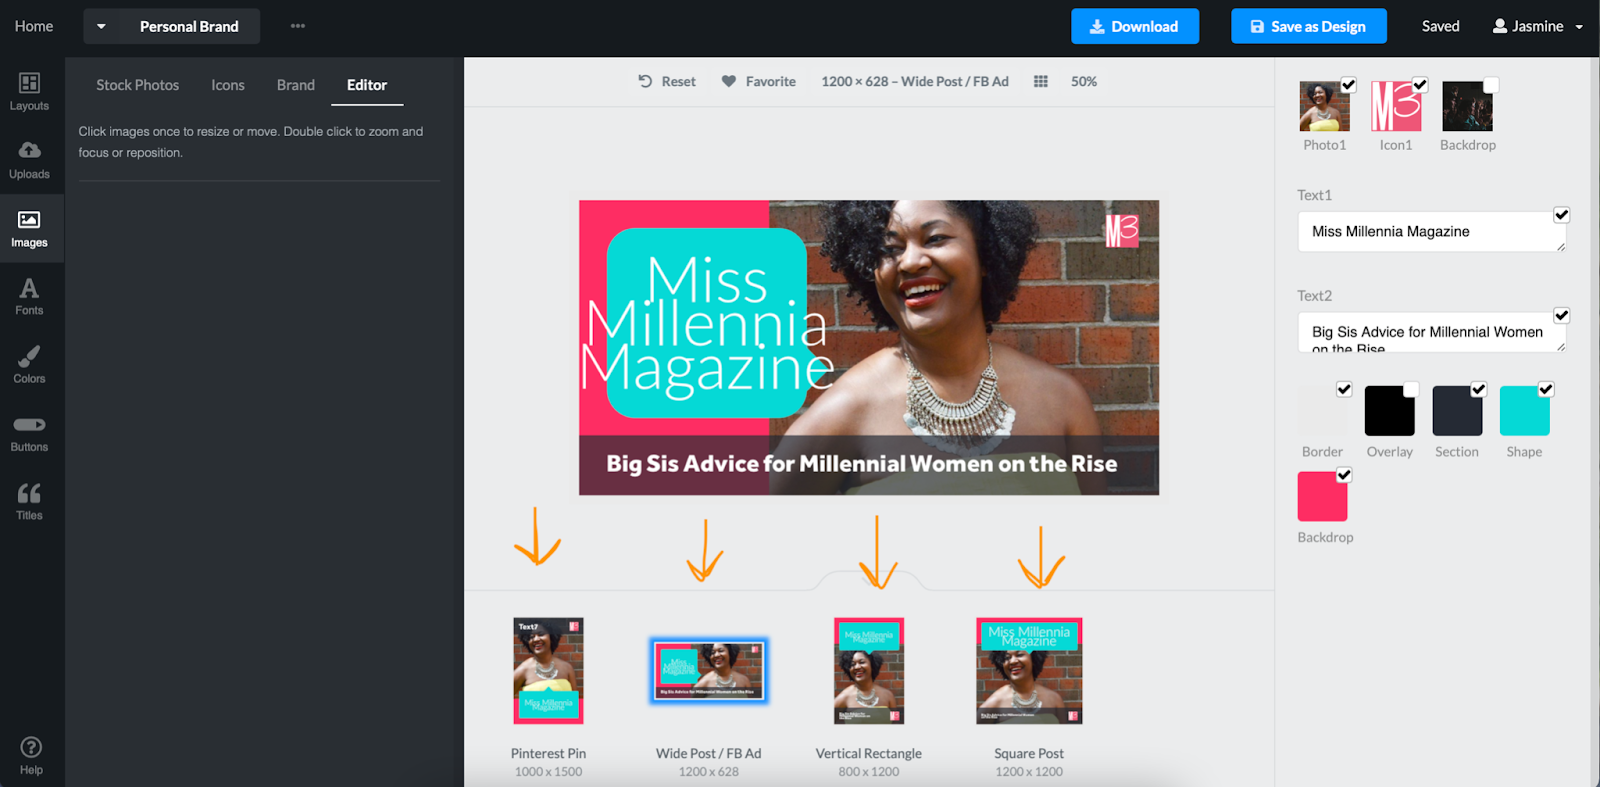1600x787 pixels.
Task: Toggle the Text1 checkbox
Action: coord(1562,215)
